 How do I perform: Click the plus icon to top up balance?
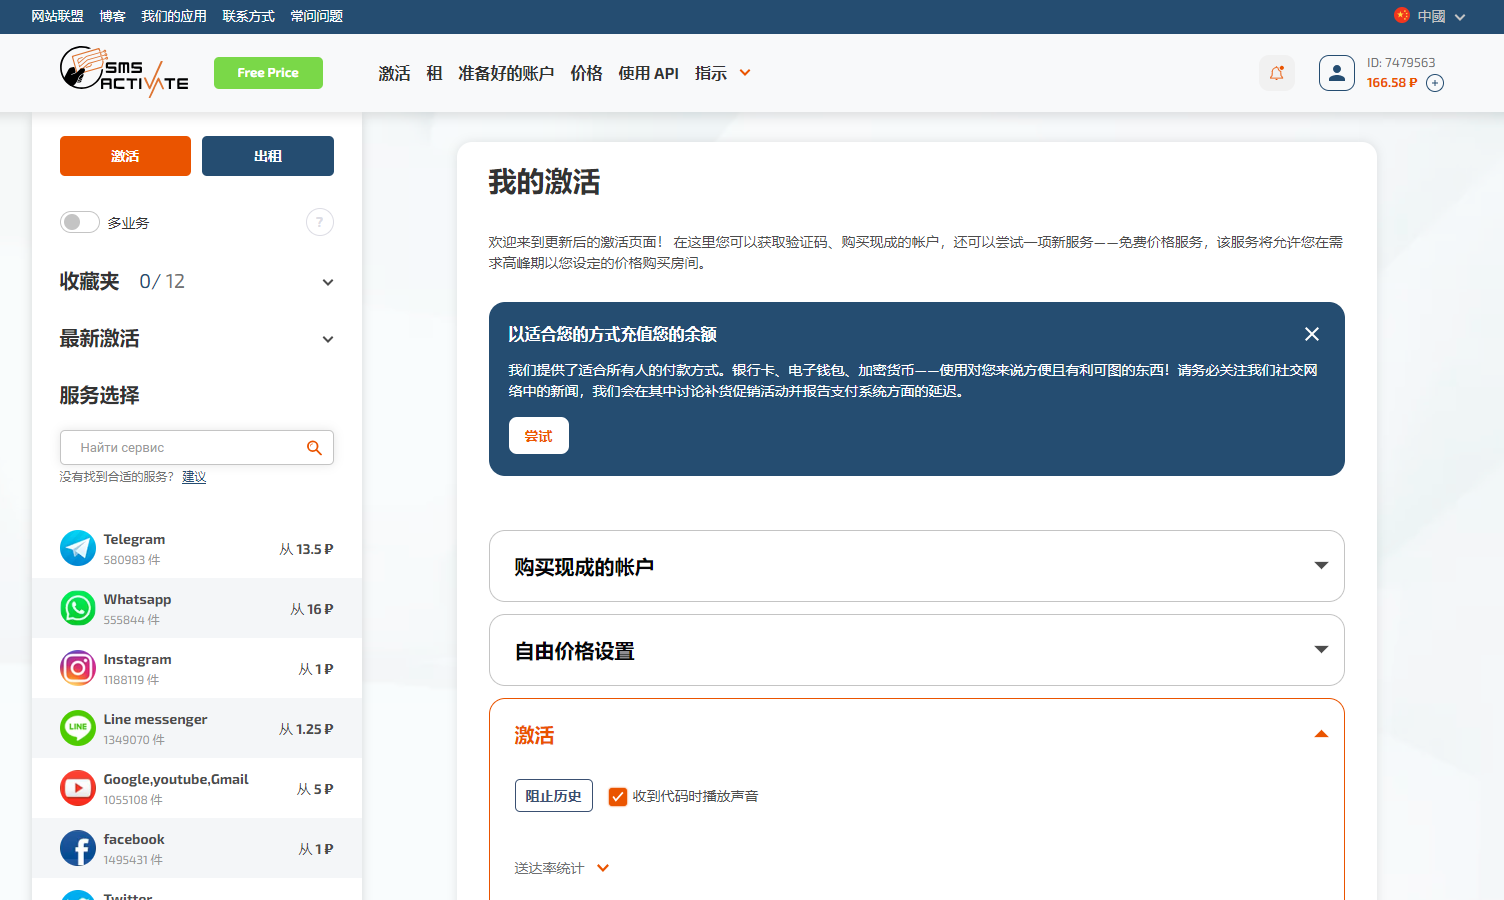1435,83
